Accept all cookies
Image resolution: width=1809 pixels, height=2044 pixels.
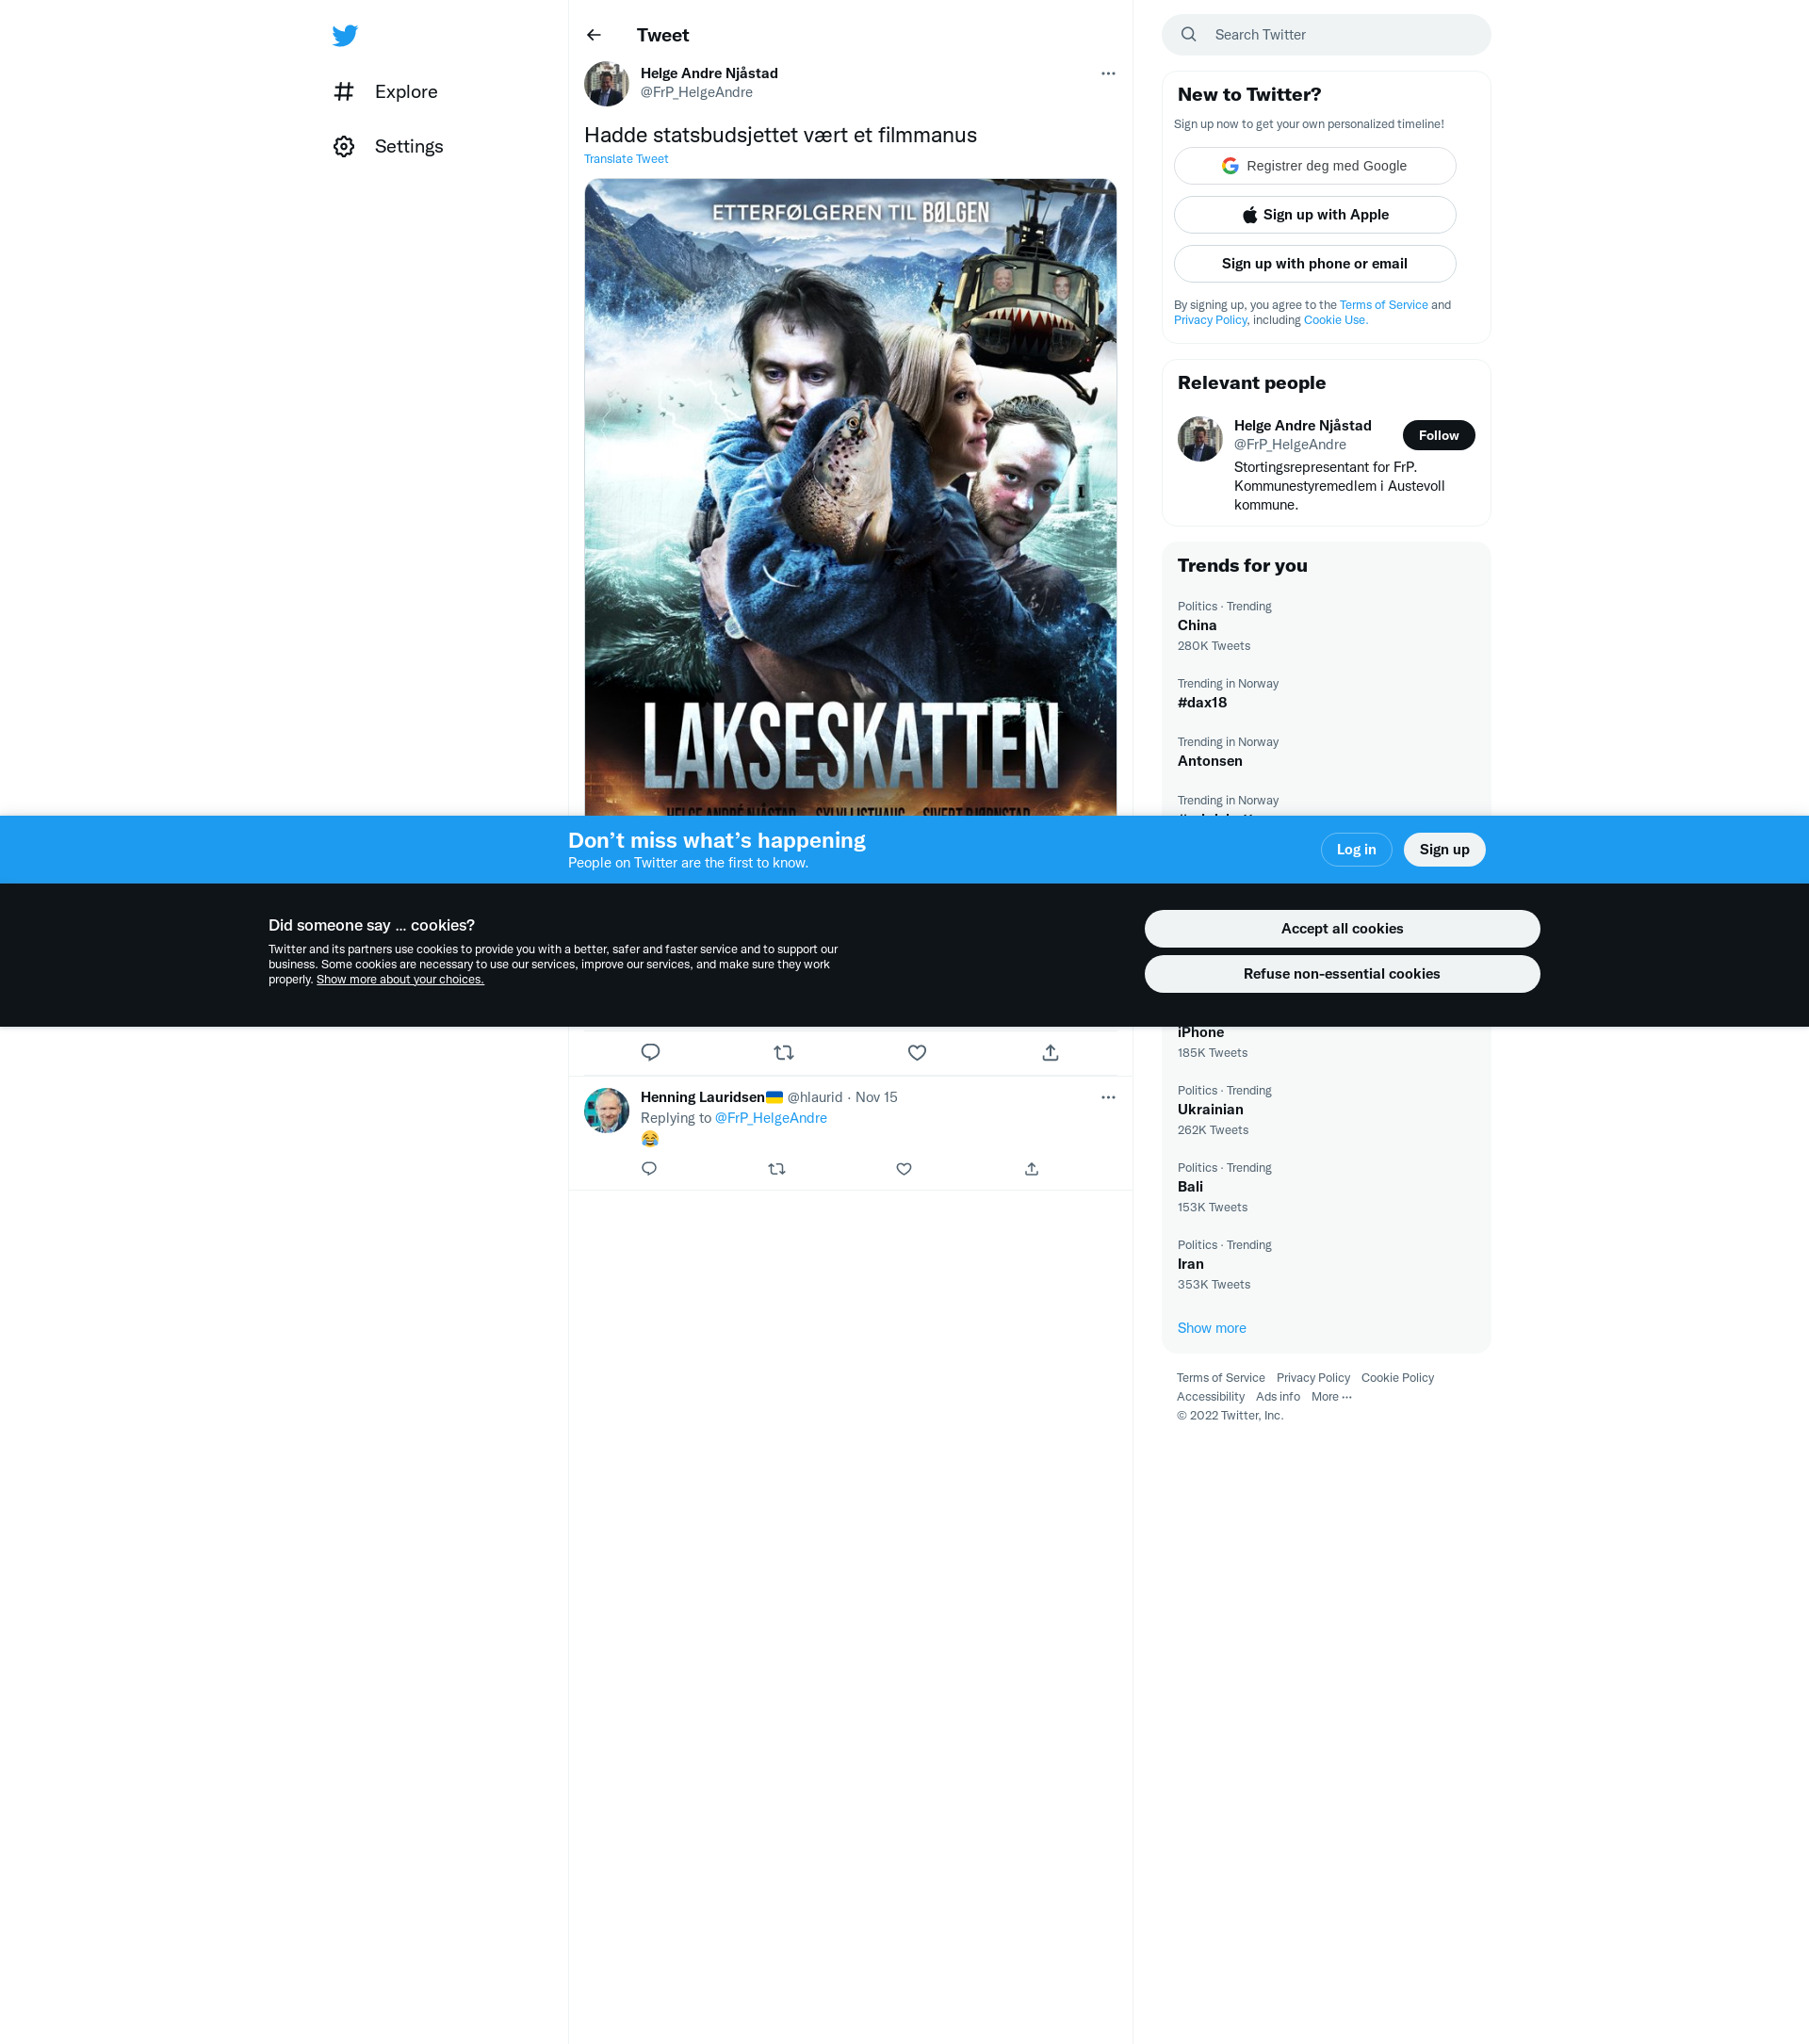1342,929
